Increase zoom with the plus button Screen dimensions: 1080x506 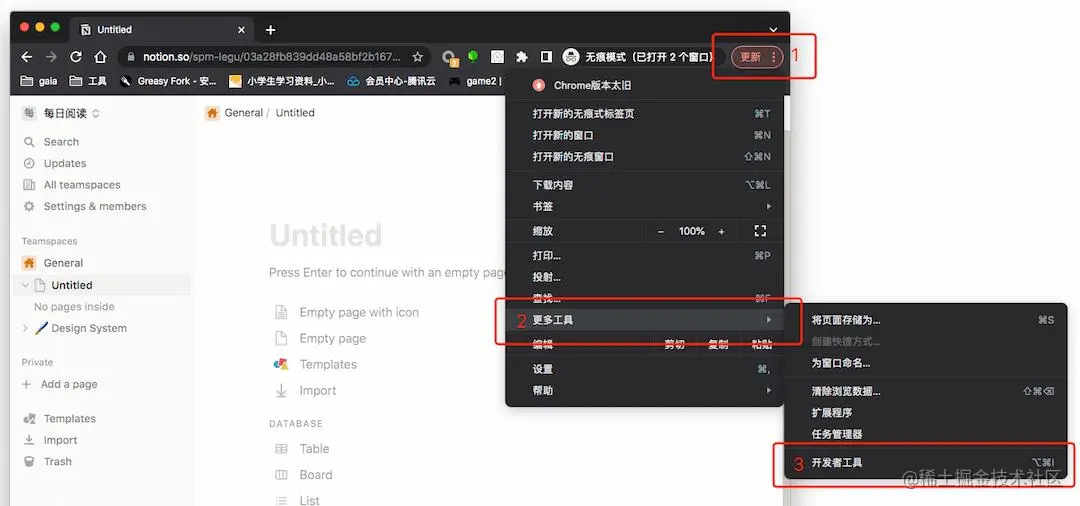pos(721,231)
